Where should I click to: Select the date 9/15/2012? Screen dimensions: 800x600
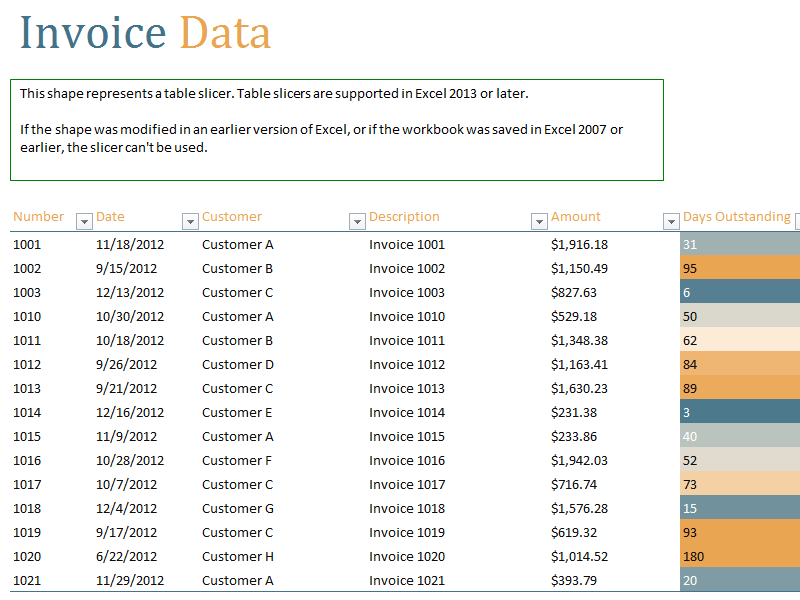click(x=127, y=269)
